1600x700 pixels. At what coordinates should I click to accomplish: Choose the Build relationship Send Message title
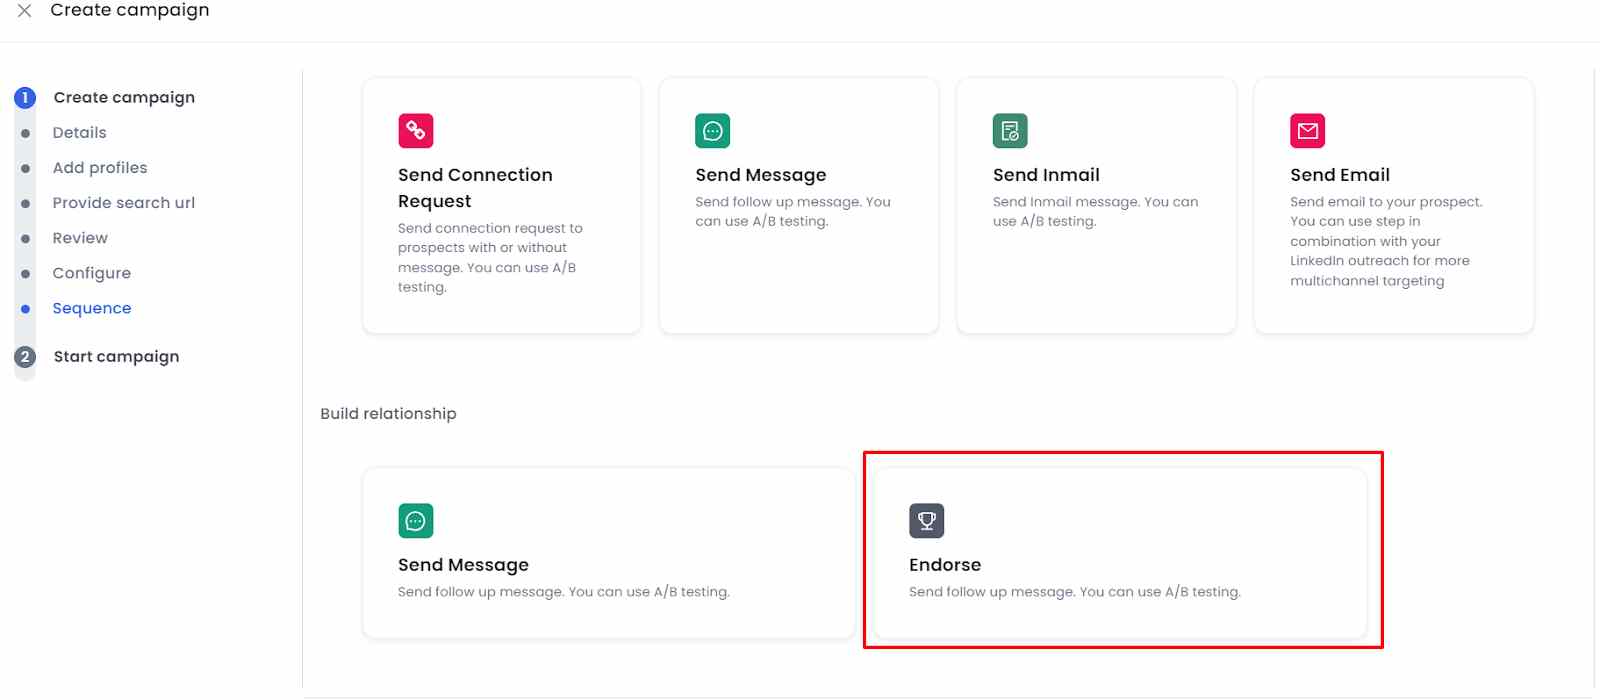point(463,565)
